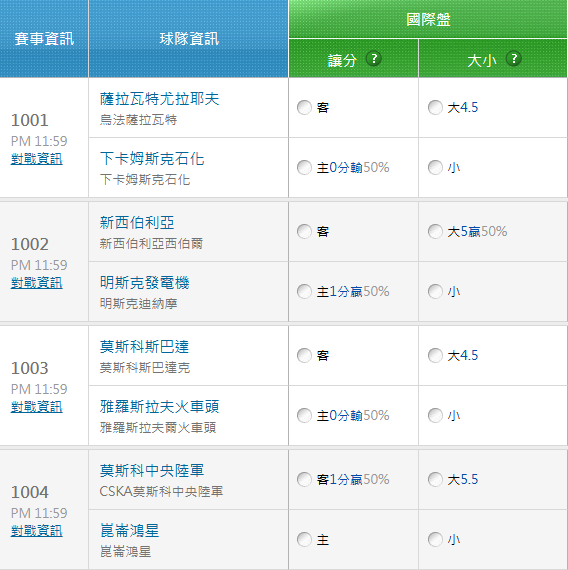568x570 pixels.
Task: Pick 客 radio for match 1003
Action: tap(304, 356)
